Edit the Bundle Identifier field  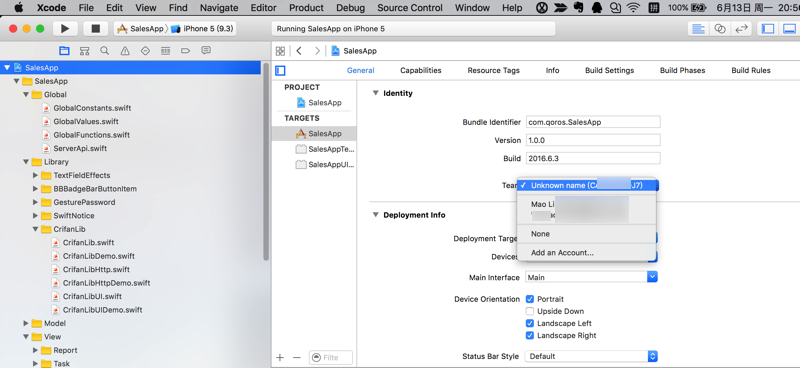[x=593, y=122]
